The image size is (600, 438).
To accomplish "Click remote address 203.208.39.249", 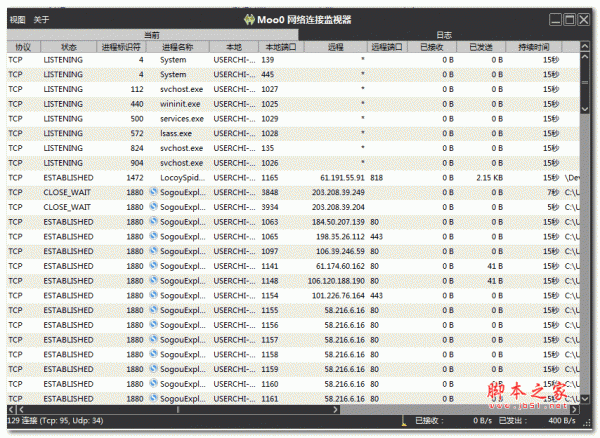I will [x=338, y=192].
